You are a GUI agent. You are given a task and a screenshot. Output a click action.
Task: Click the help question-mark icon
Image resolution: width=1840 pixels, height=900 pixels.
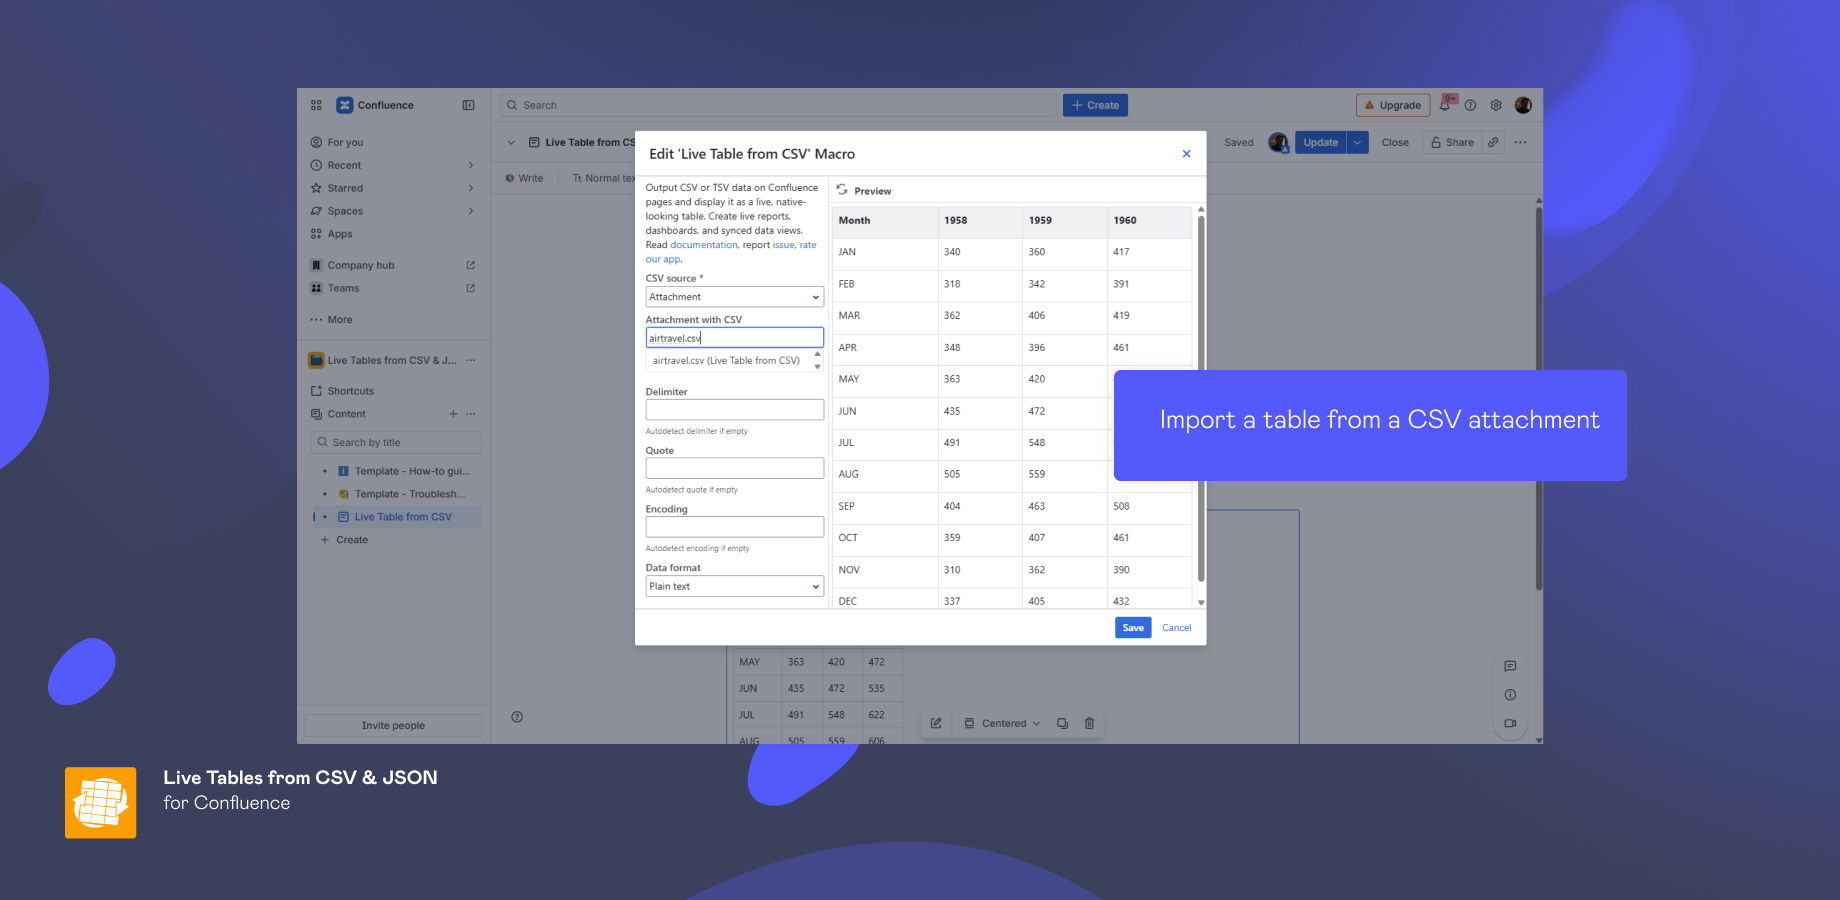point(1471,104)
